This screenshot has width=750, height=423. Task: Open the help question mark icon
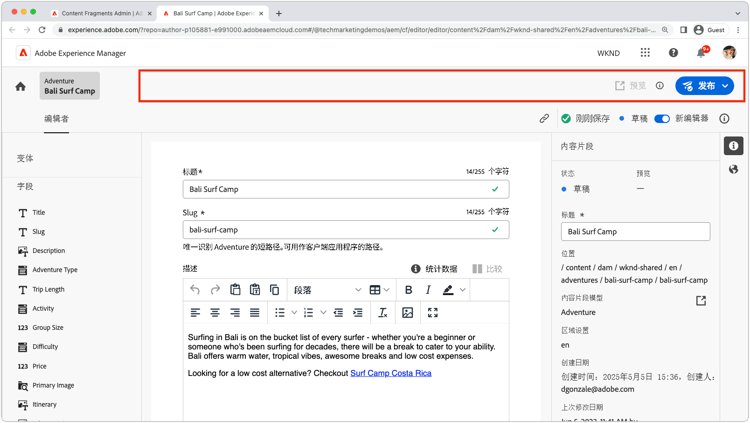point(673,53)
